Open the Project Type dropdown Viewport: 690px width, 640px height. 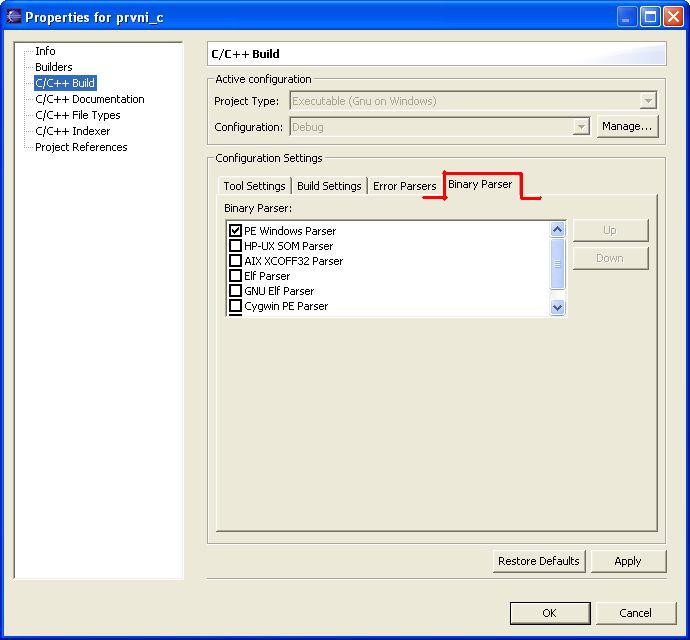(x=648, y=101)
